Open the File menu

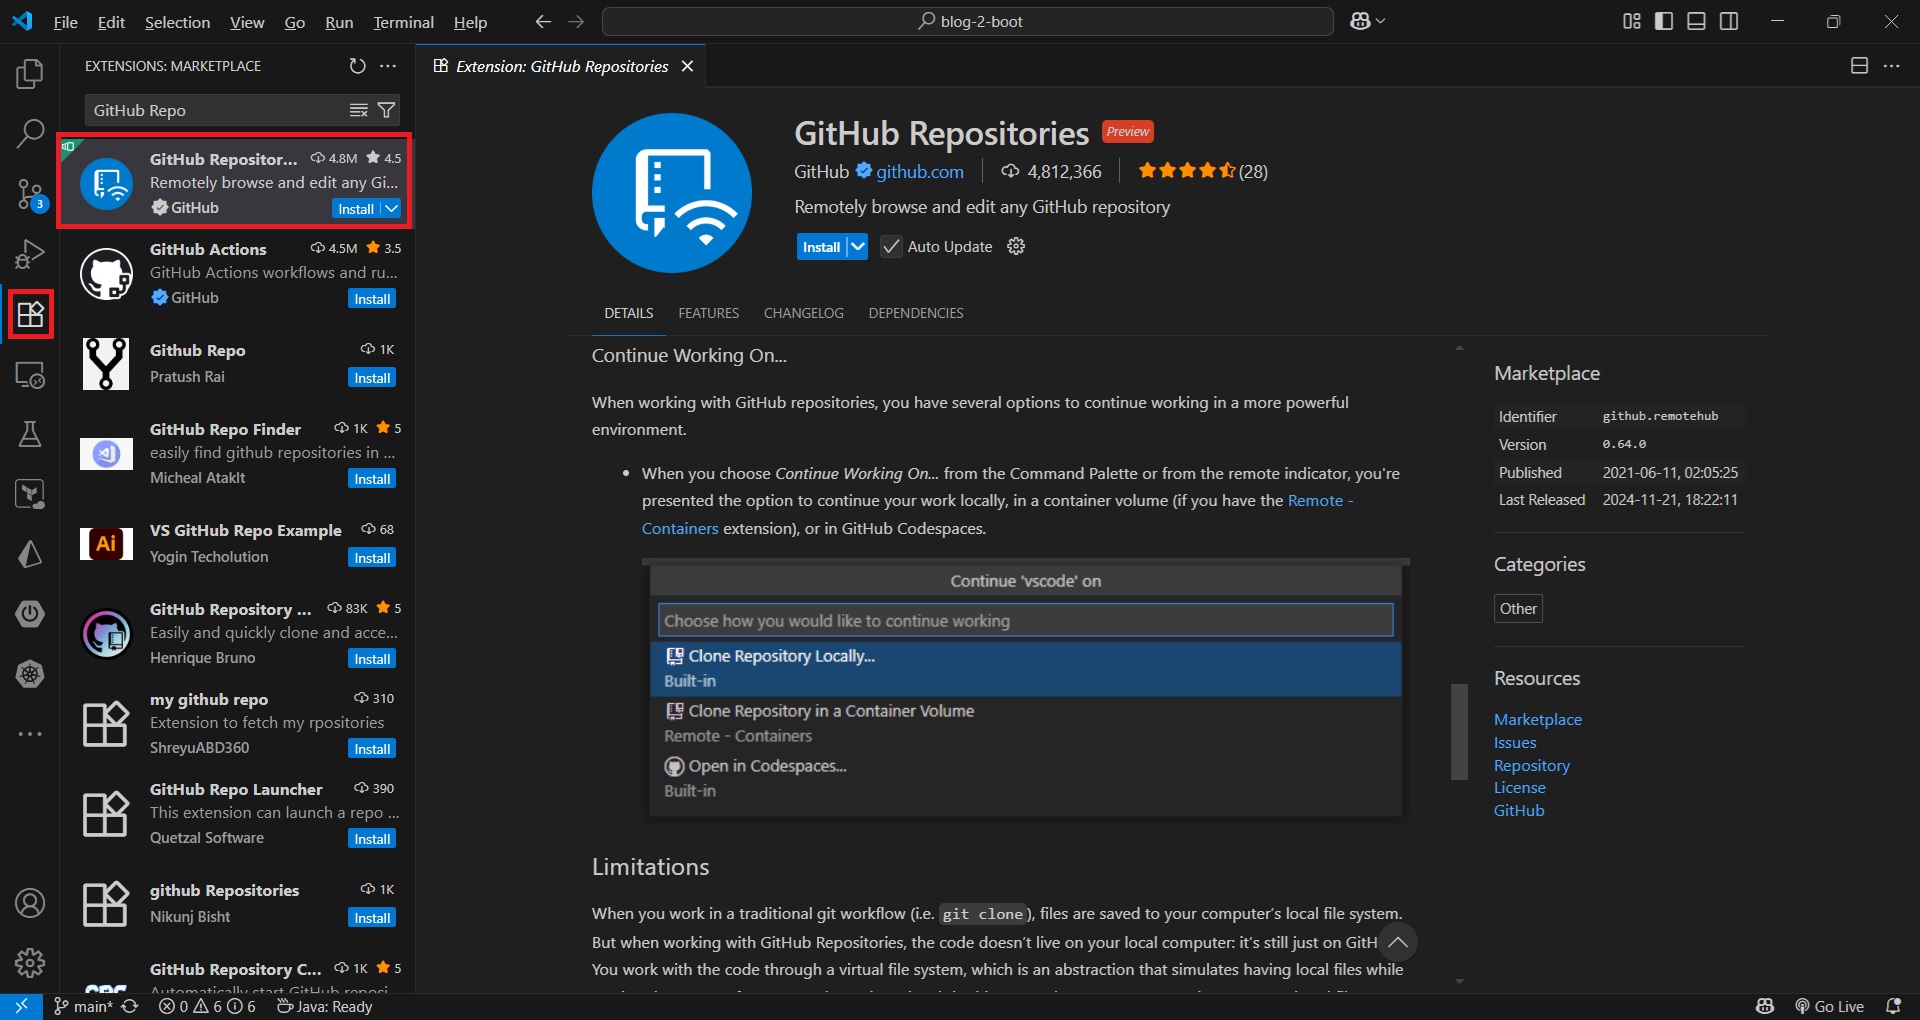tap(66, 22)
